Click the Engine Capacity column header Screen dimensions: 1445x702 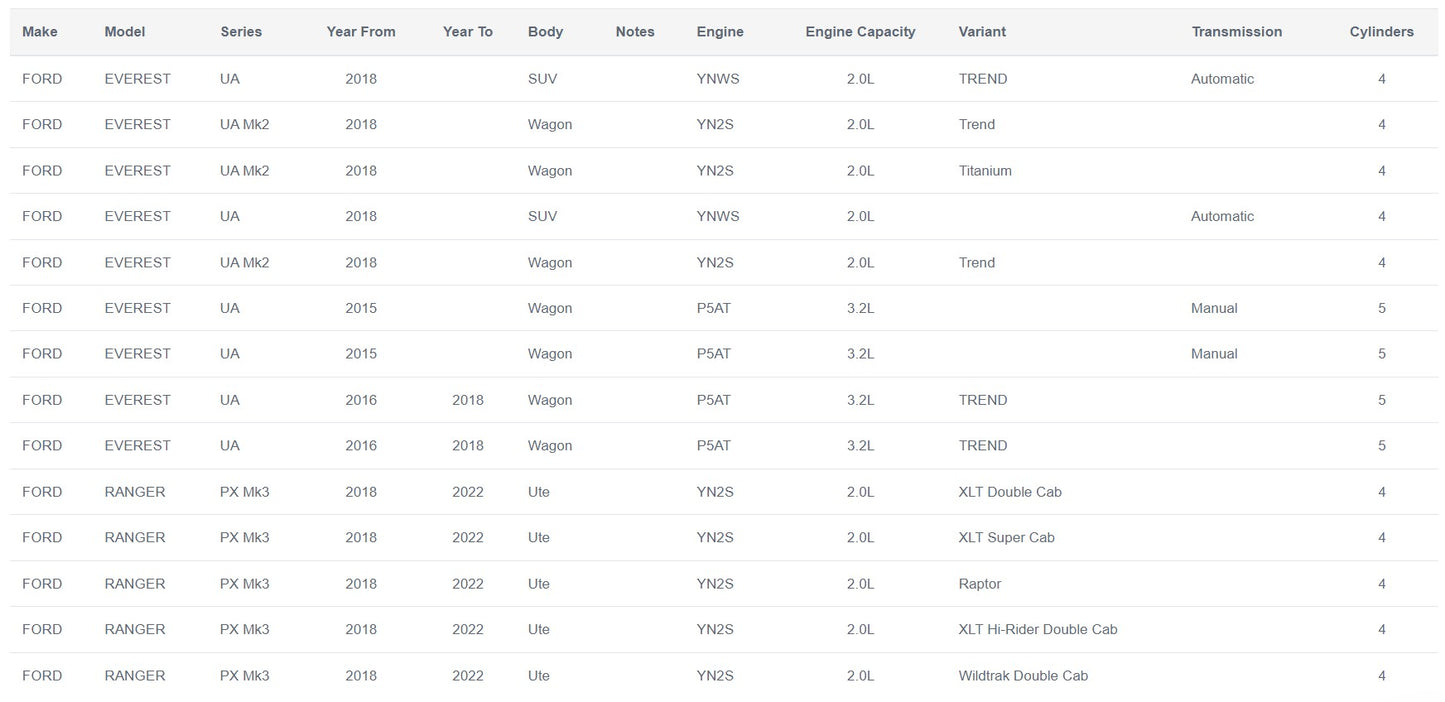(x=860, y=32)
